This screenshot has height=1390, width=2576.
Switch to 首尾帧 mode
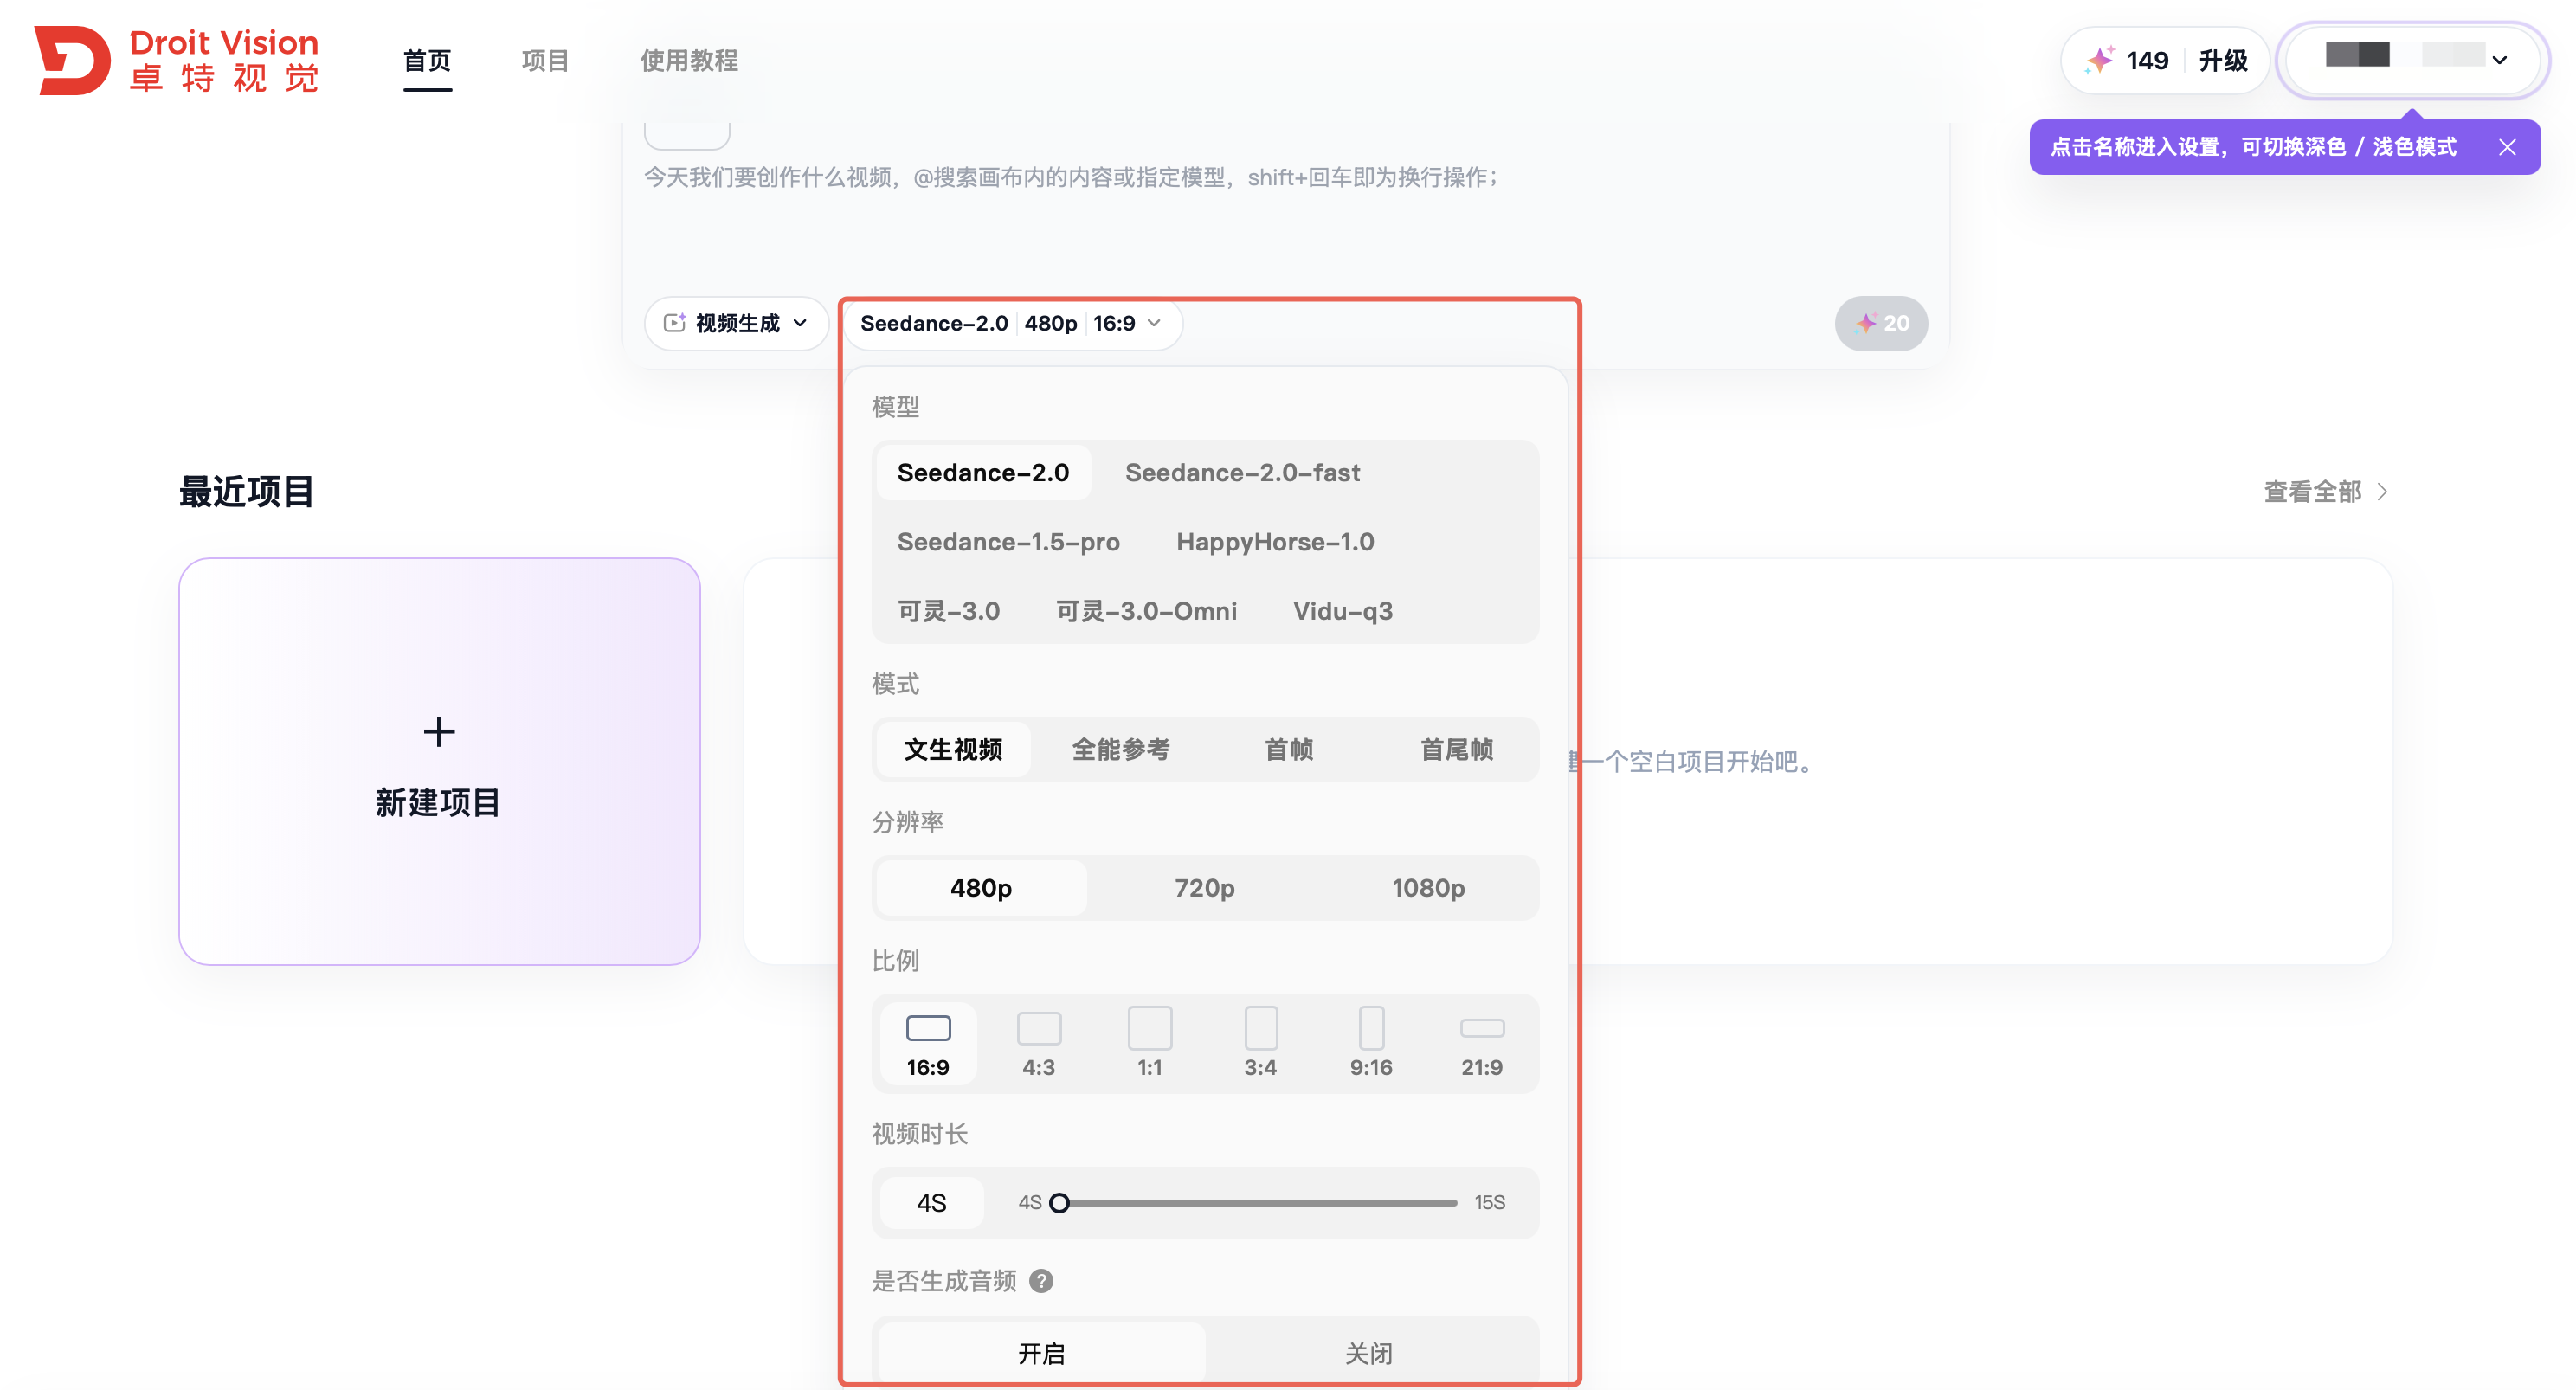[x=1457, y=749]
